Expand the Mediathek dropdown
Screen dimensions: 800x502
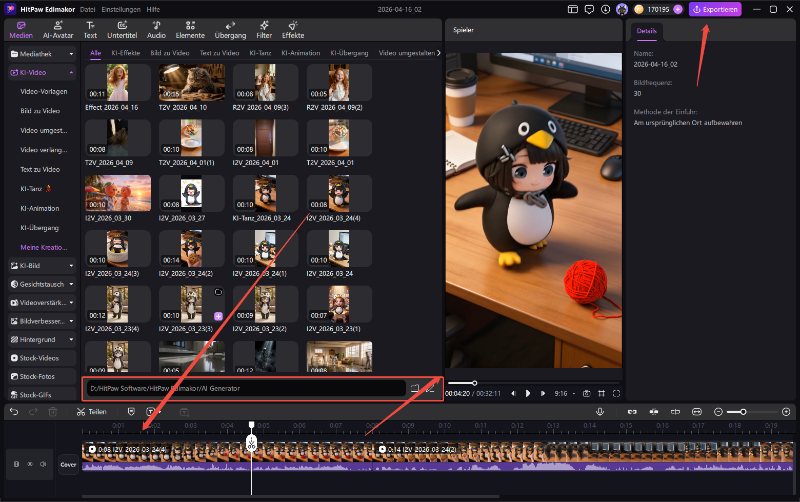point(71,54)
